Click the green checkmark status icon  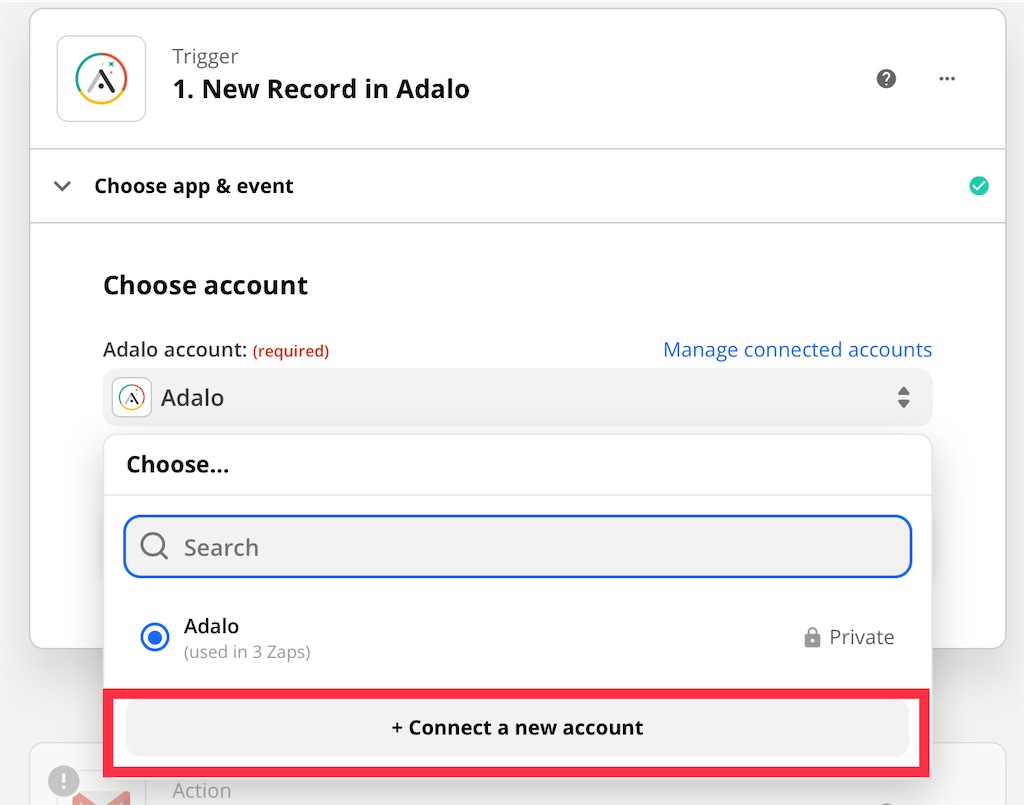pos(979,186)
